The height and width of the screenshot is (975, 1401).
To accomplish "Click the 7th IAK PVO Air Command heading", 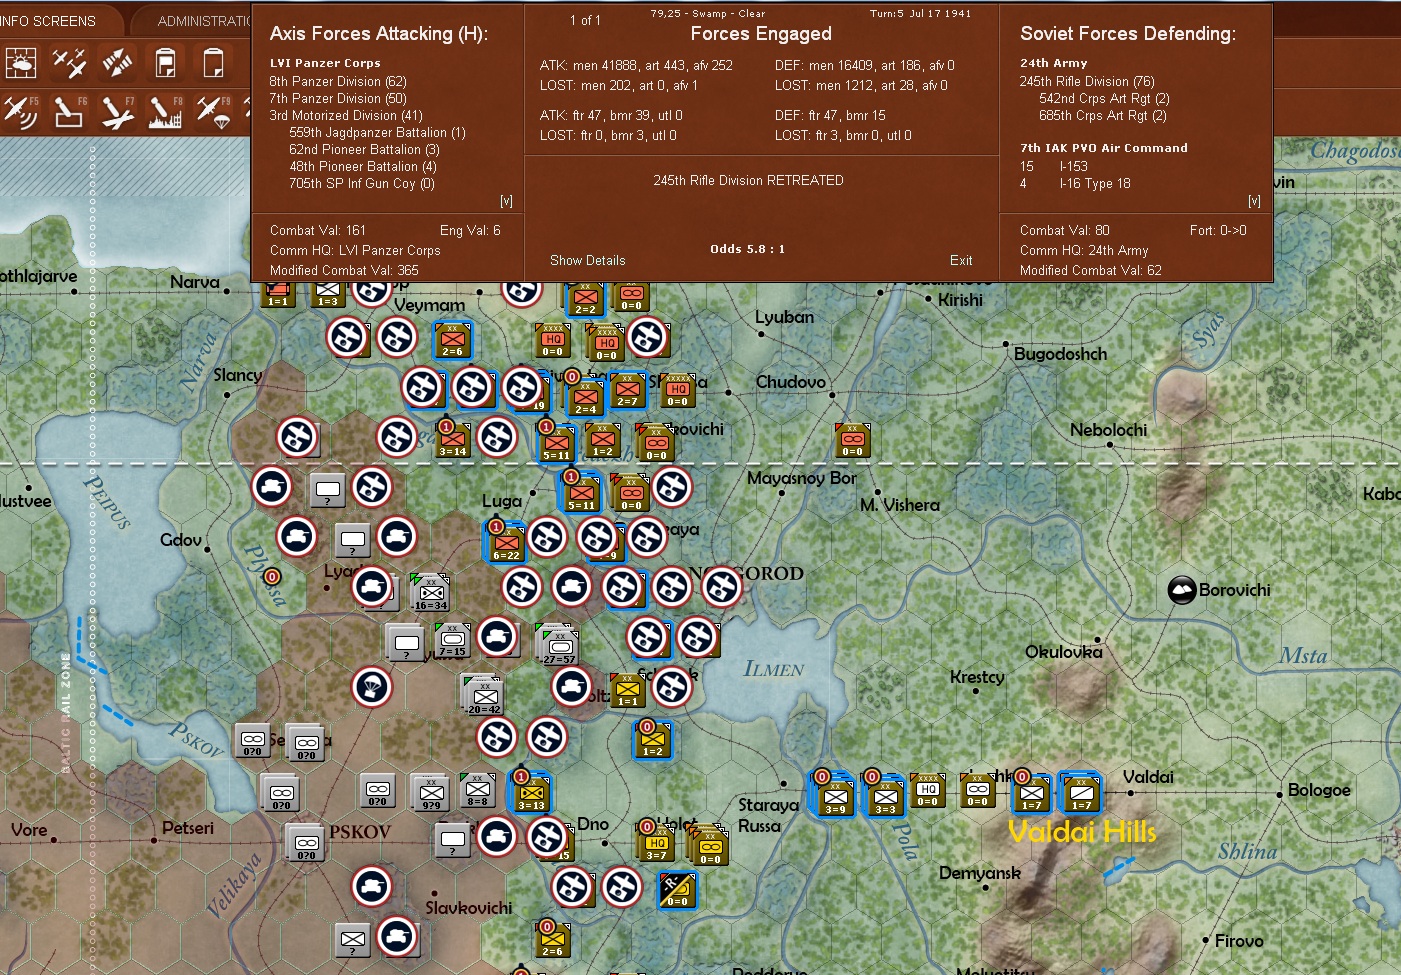I will pyautogui.click(x=1104, y=148).
